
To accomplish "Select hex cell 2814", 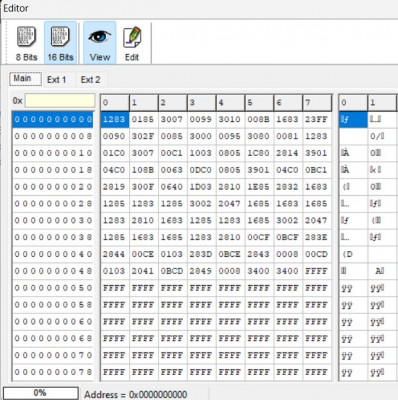I will 288,153.
